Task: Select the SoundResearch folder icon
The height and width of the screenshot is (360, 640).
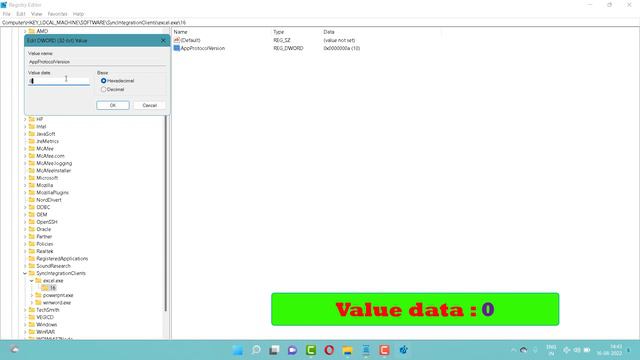Action: (x=32, y=266)
